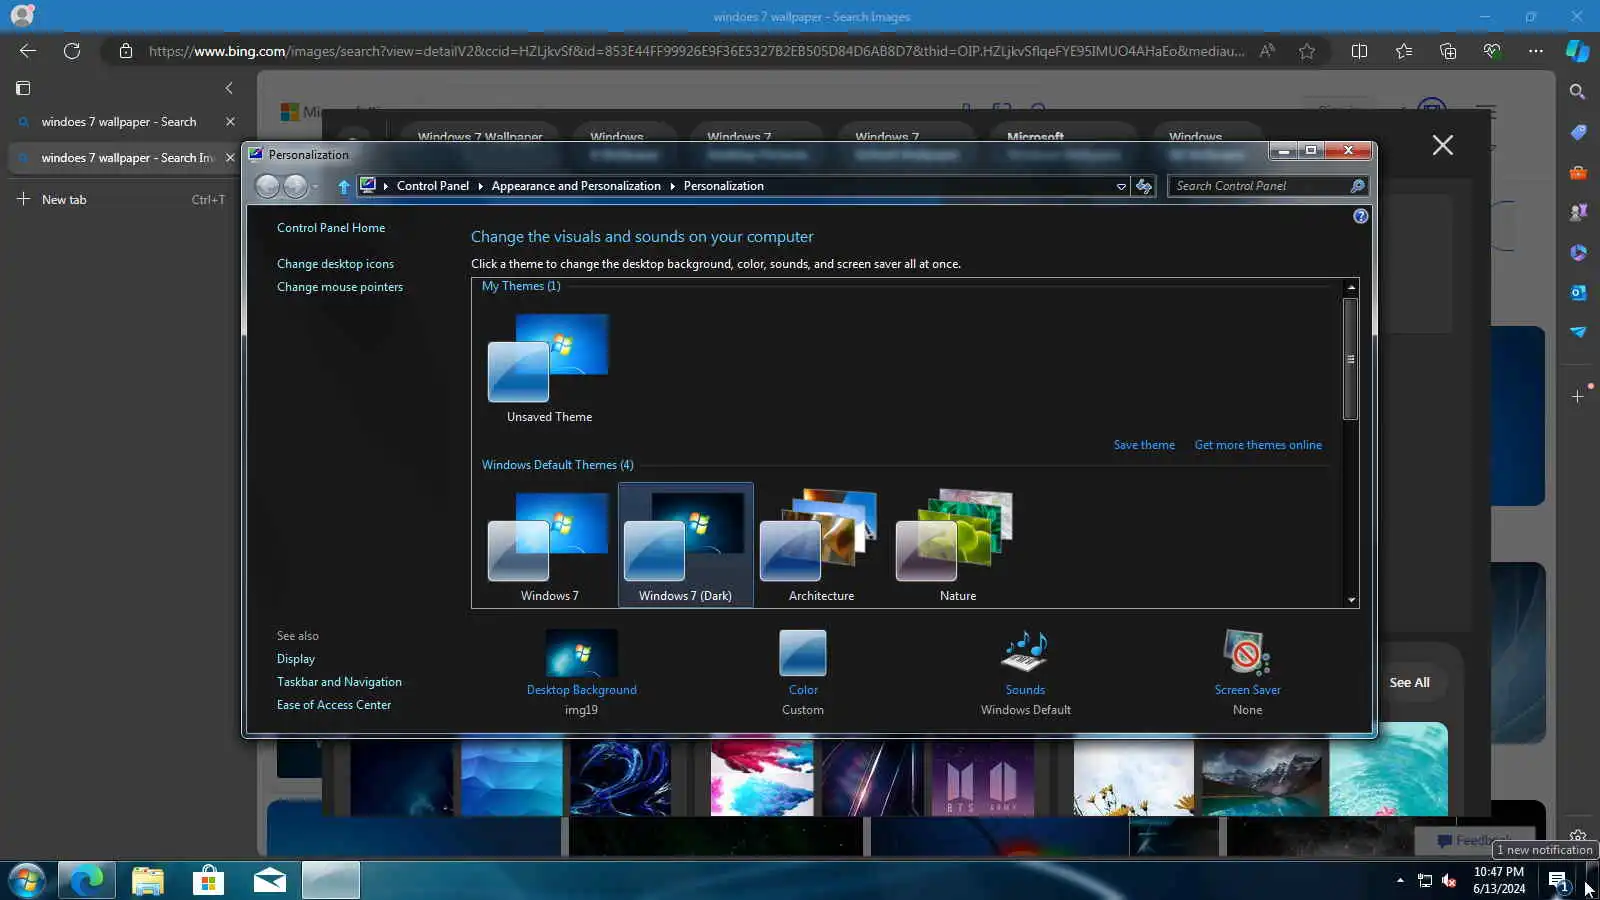Screen dimensions: 1600x900
Task: Open Personalization help question mark
Action: click(1360, 216)
